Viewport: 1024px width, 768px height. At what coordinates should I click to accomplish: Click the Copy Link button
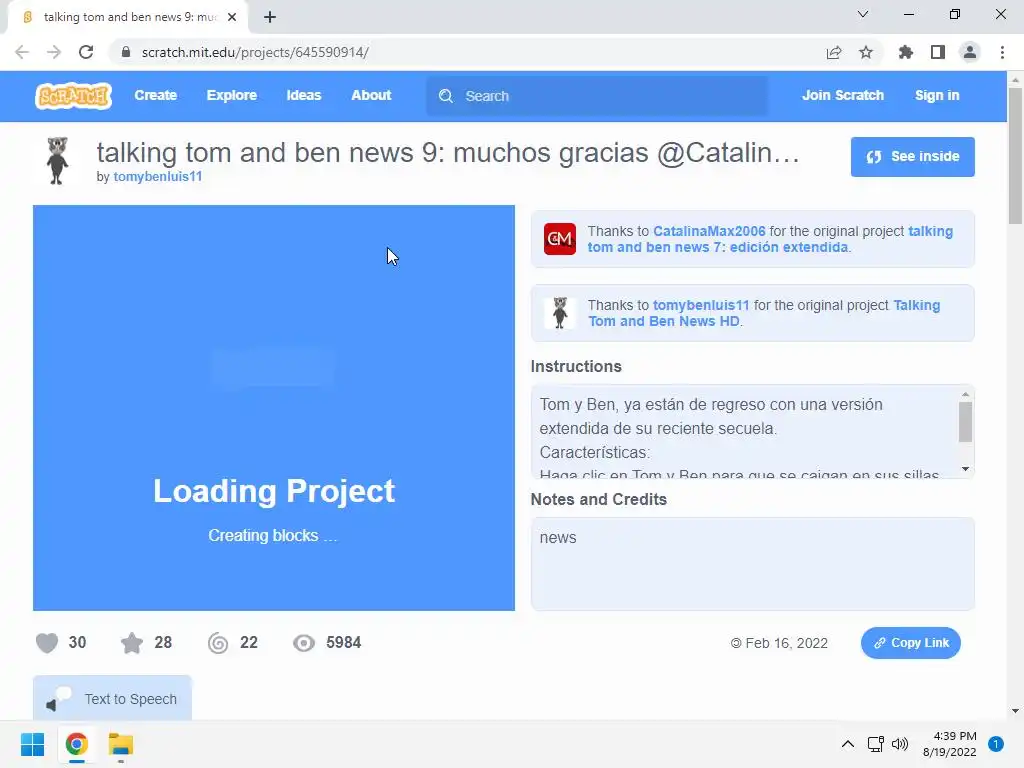click(910, 643)
